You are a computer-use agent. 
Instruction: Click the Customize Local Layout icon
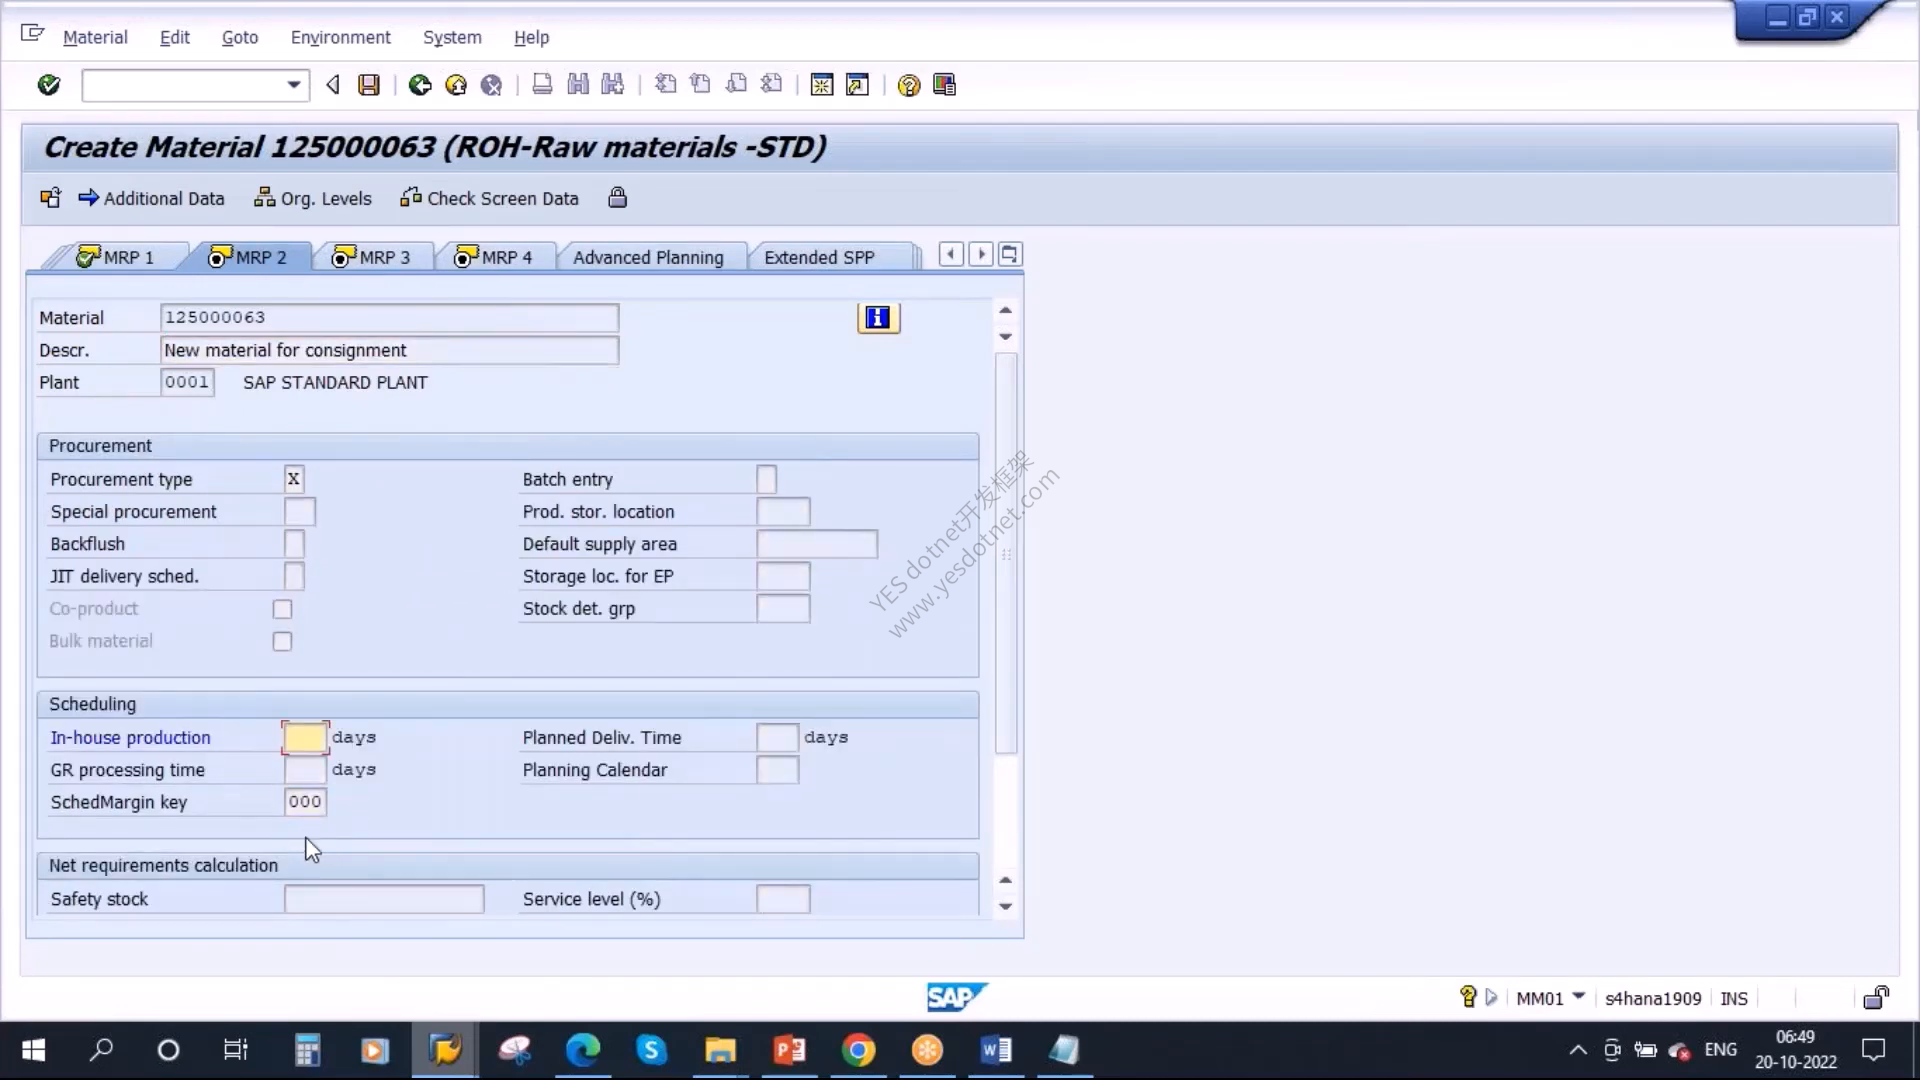pyautogui.click(x=944, y=85)
